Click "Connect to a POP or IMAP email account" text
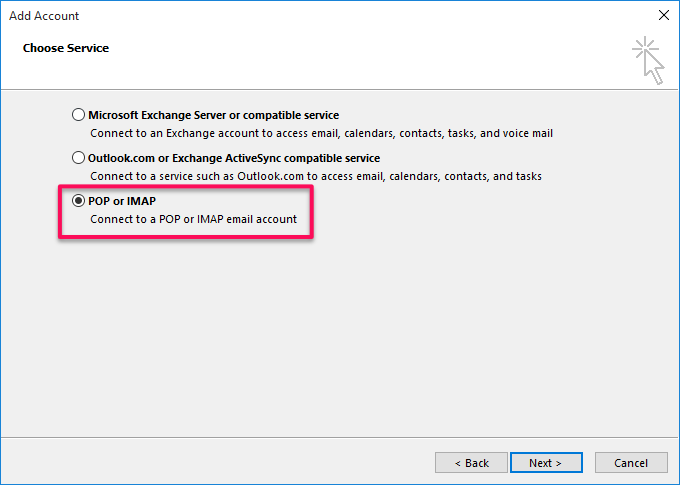The image size is (680, 485). pyautogui.click(x=193, y=219)
